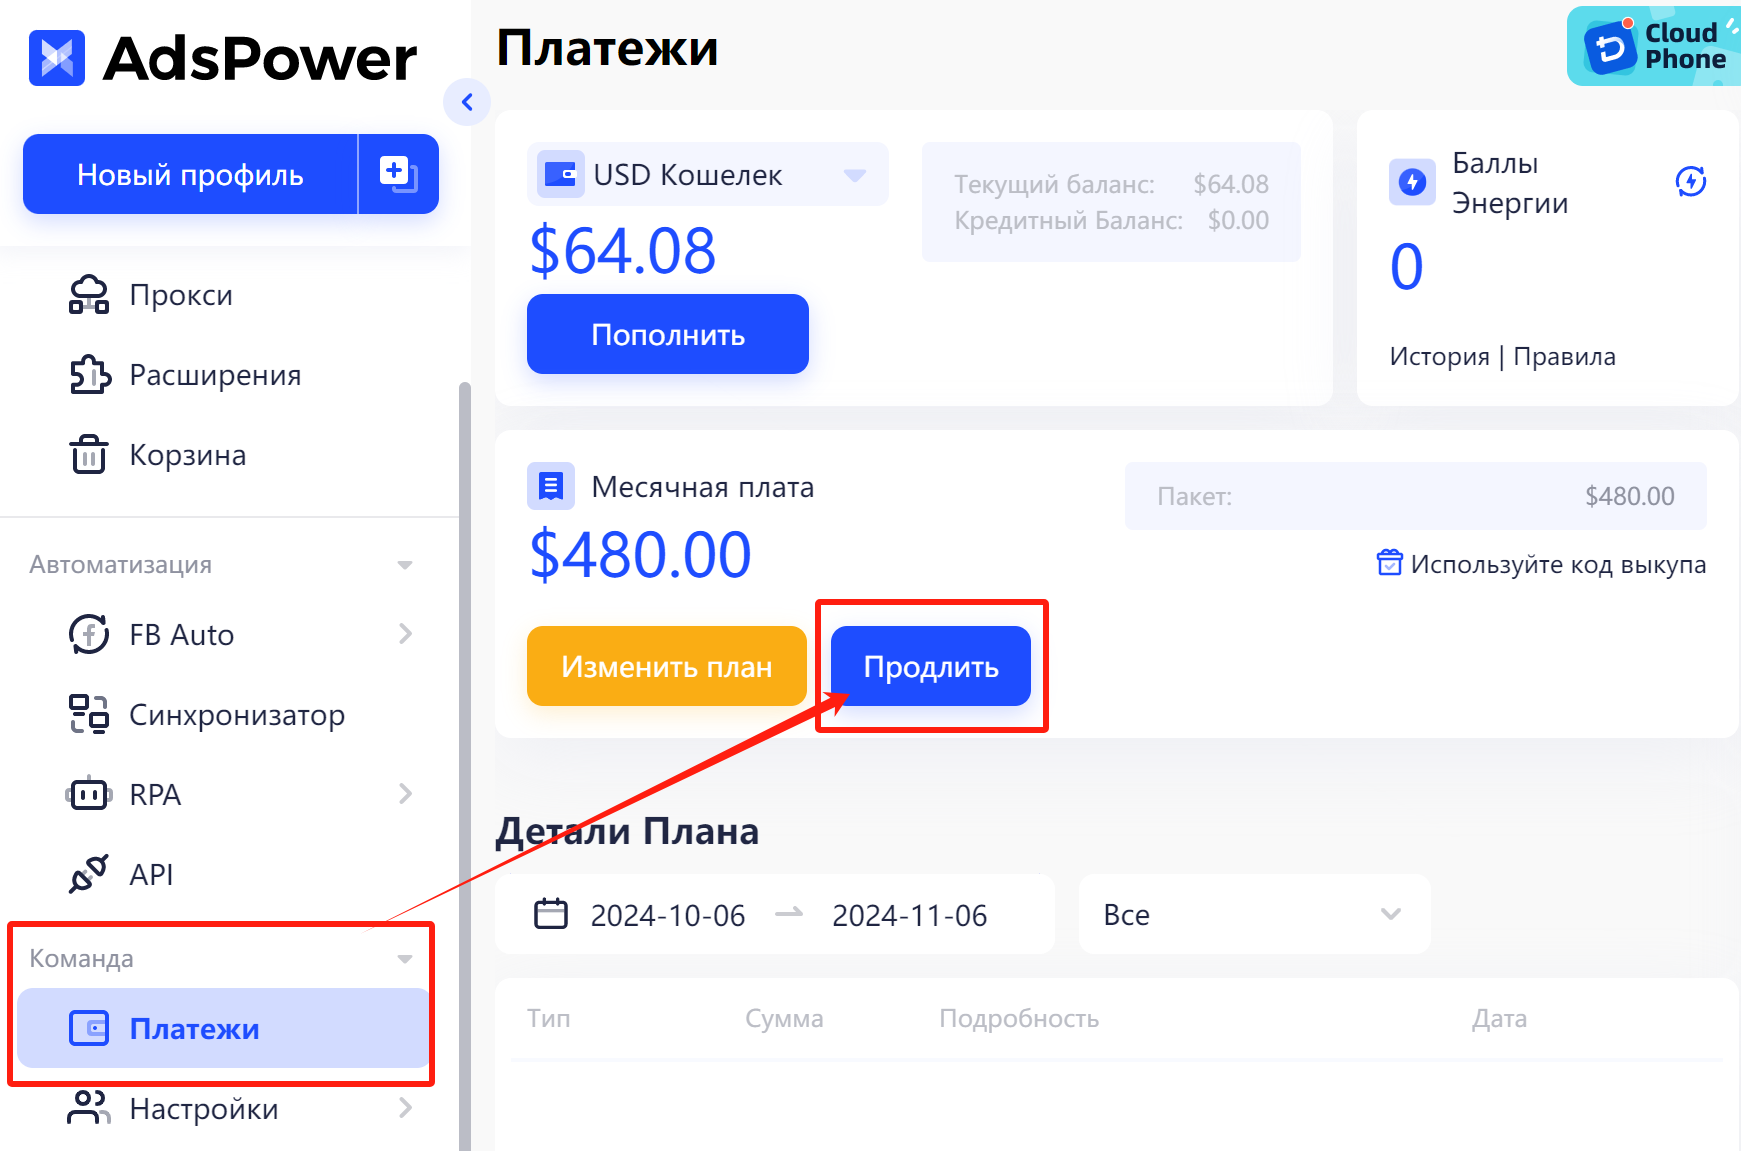
Task: Collapse the sidebar with the arrow button
Action: [x=467, y=102]
